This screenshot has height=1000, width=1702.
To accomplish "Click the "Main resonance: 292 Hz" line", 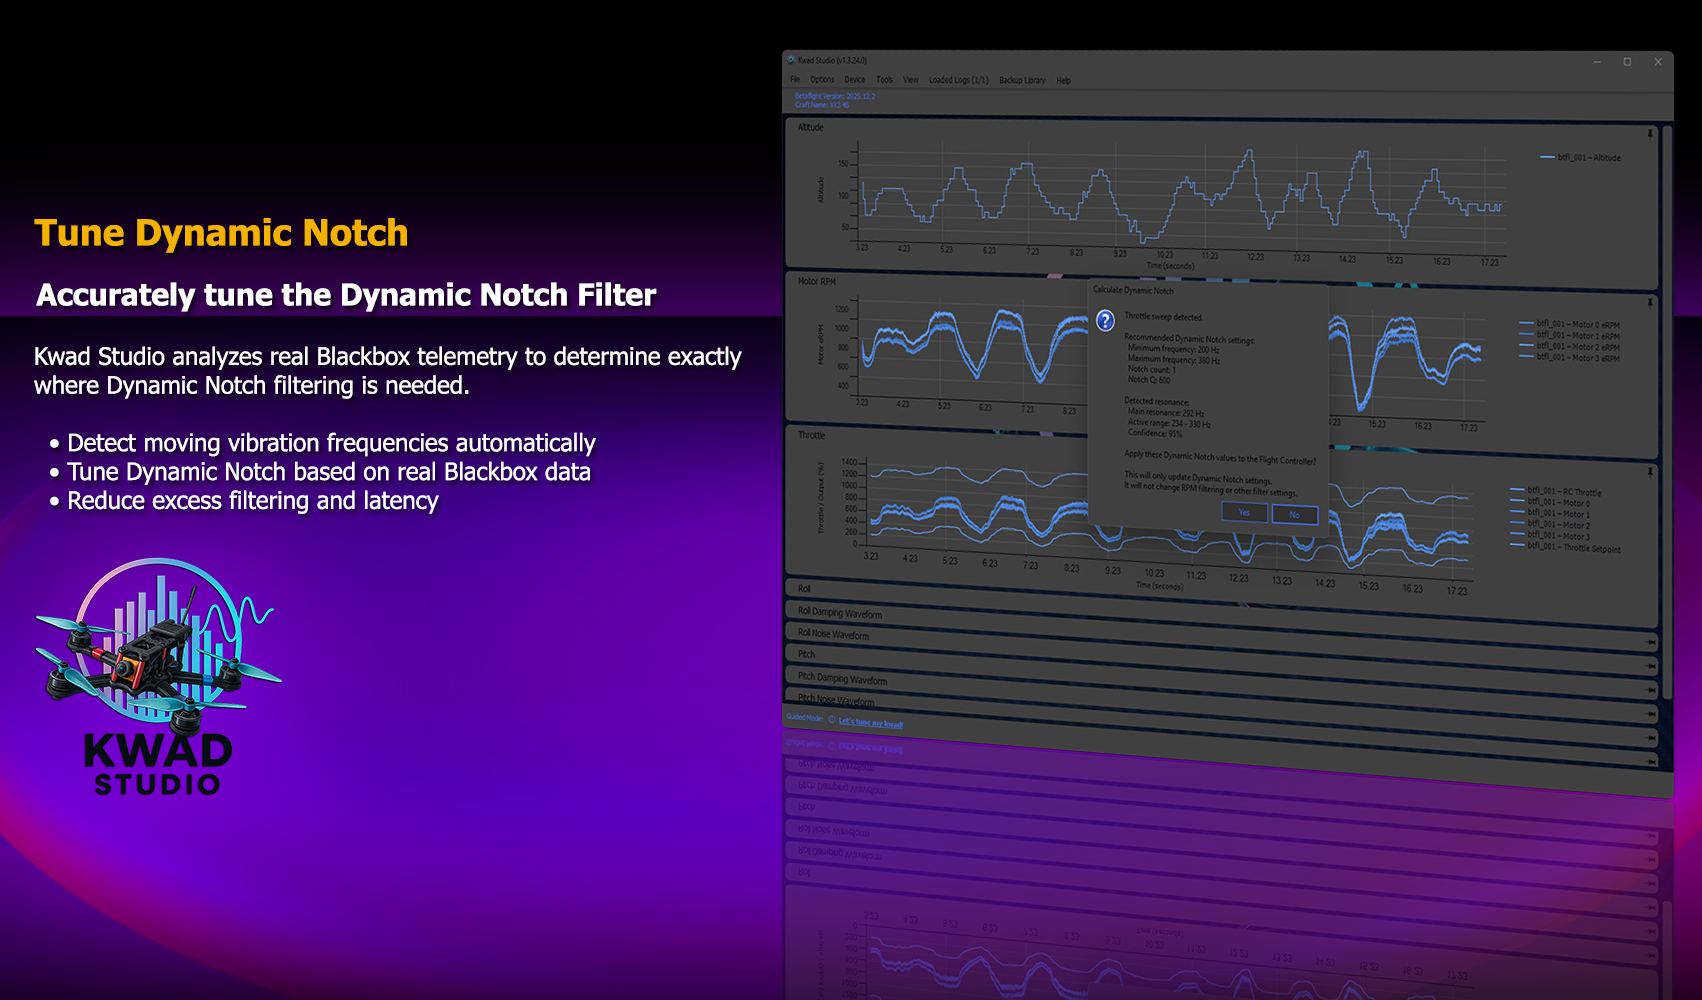I will tap(1166, 412).
